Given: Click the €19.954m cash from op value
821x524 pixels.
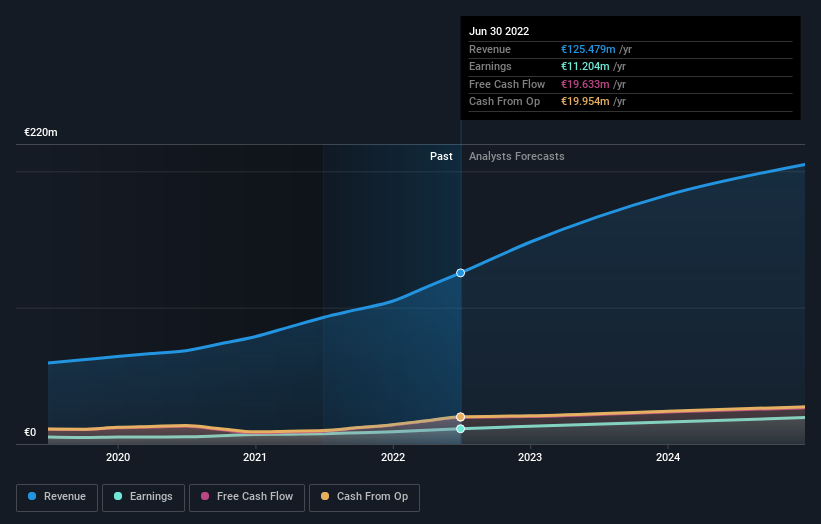Looking at the screenshot, I should [x=585, y=102].
